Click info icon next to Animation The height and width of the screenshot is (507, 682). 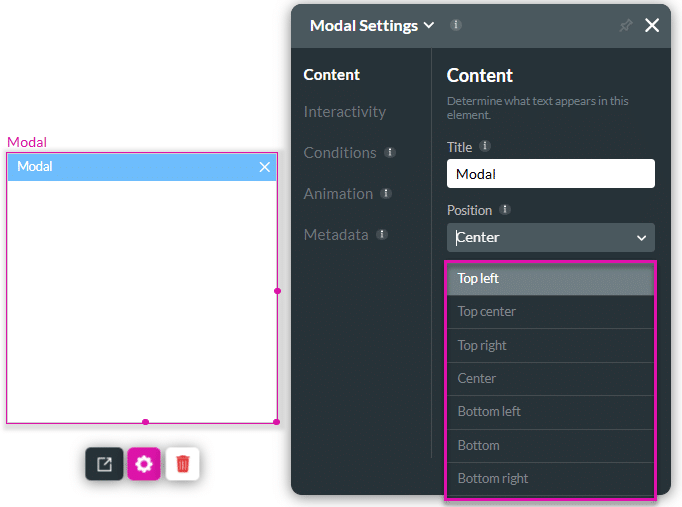[386, 194]
